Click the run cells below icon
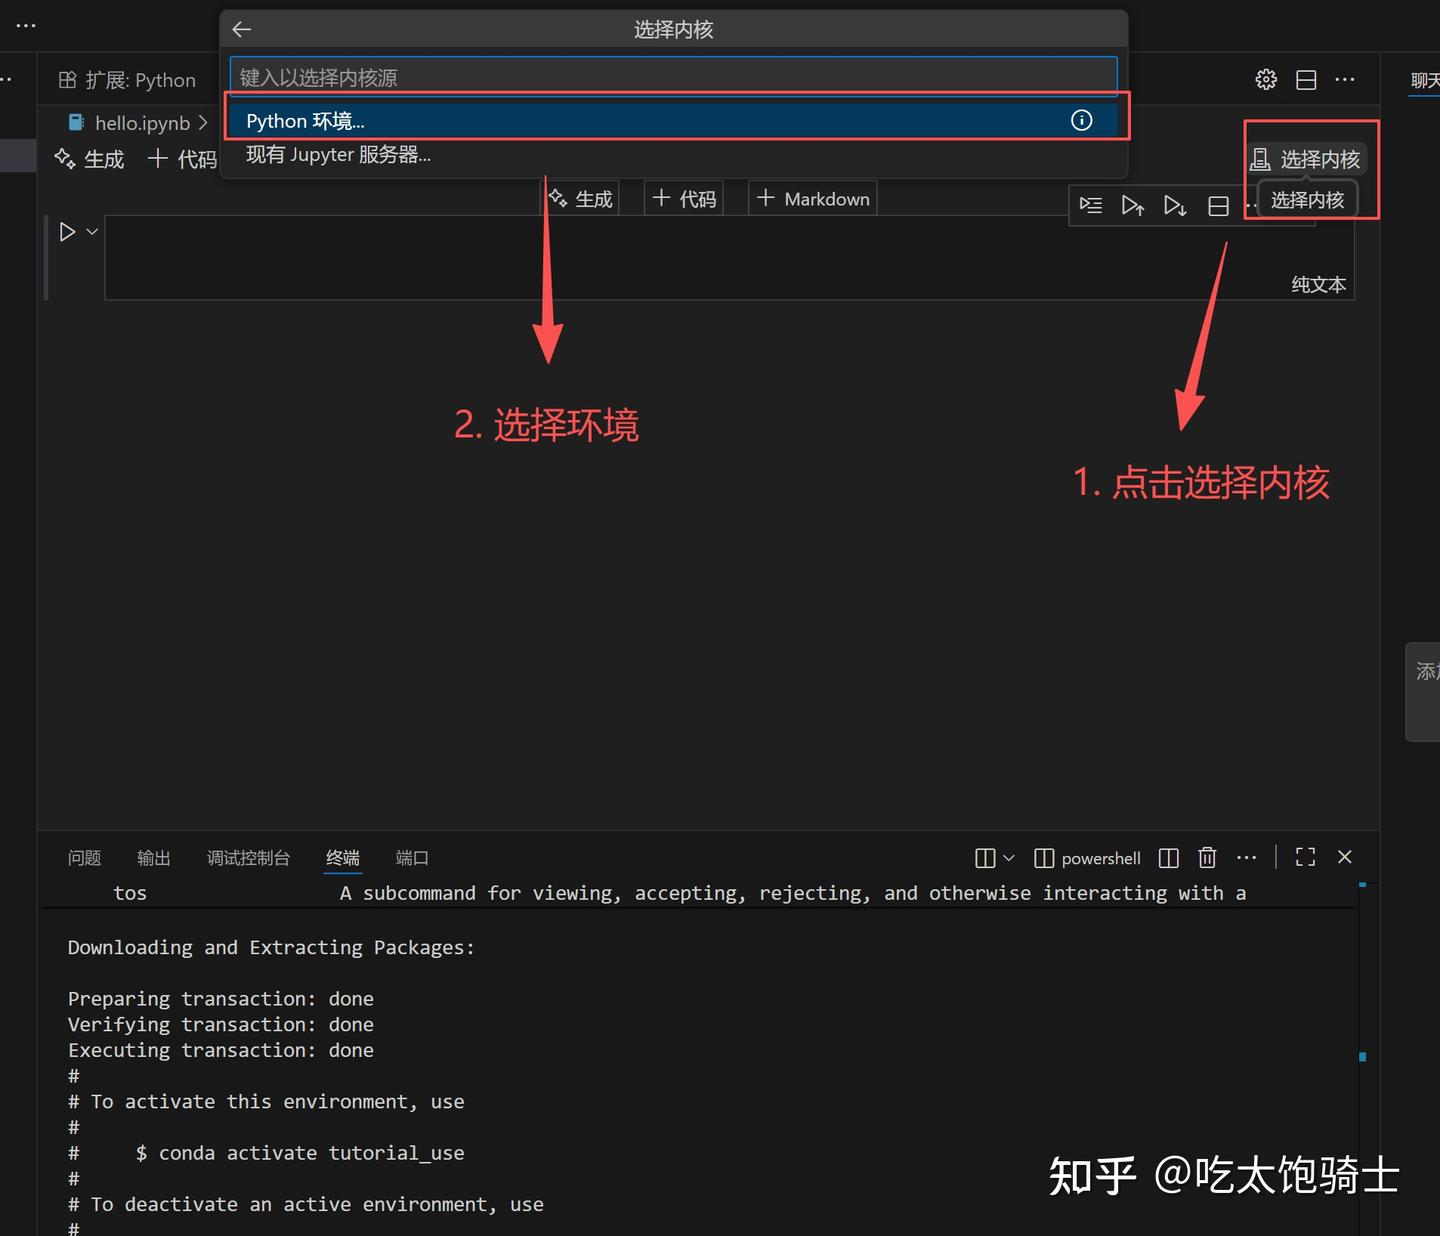Image resolution: width=1440 pixels, height=1236 pixels. tap(1175, 206)
